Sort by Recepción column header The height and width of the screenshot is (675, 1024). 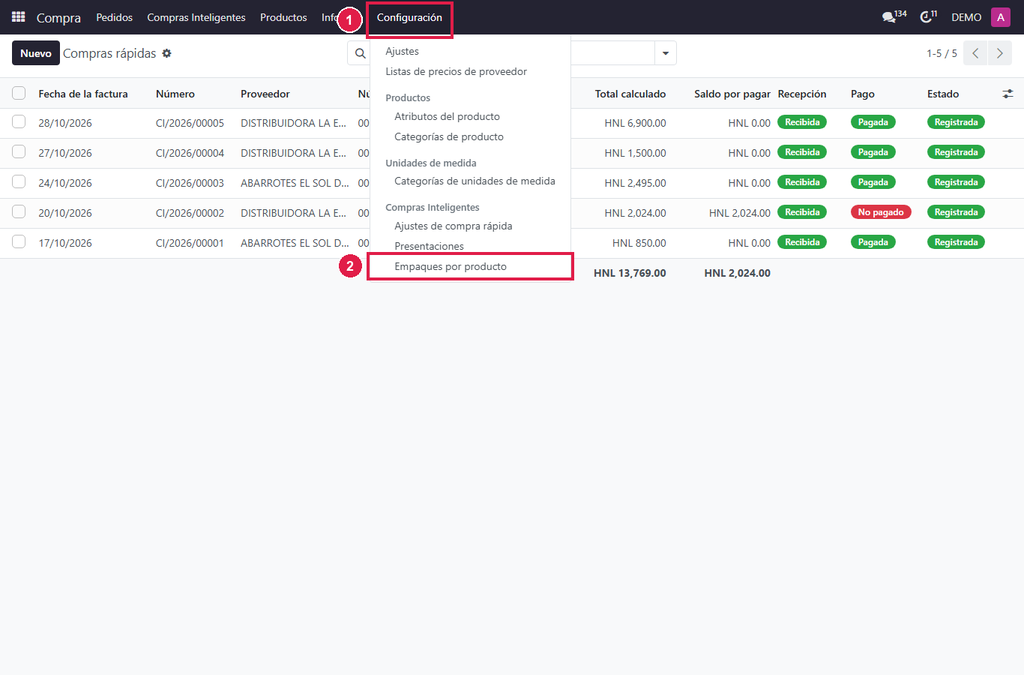tap(802, 94)
